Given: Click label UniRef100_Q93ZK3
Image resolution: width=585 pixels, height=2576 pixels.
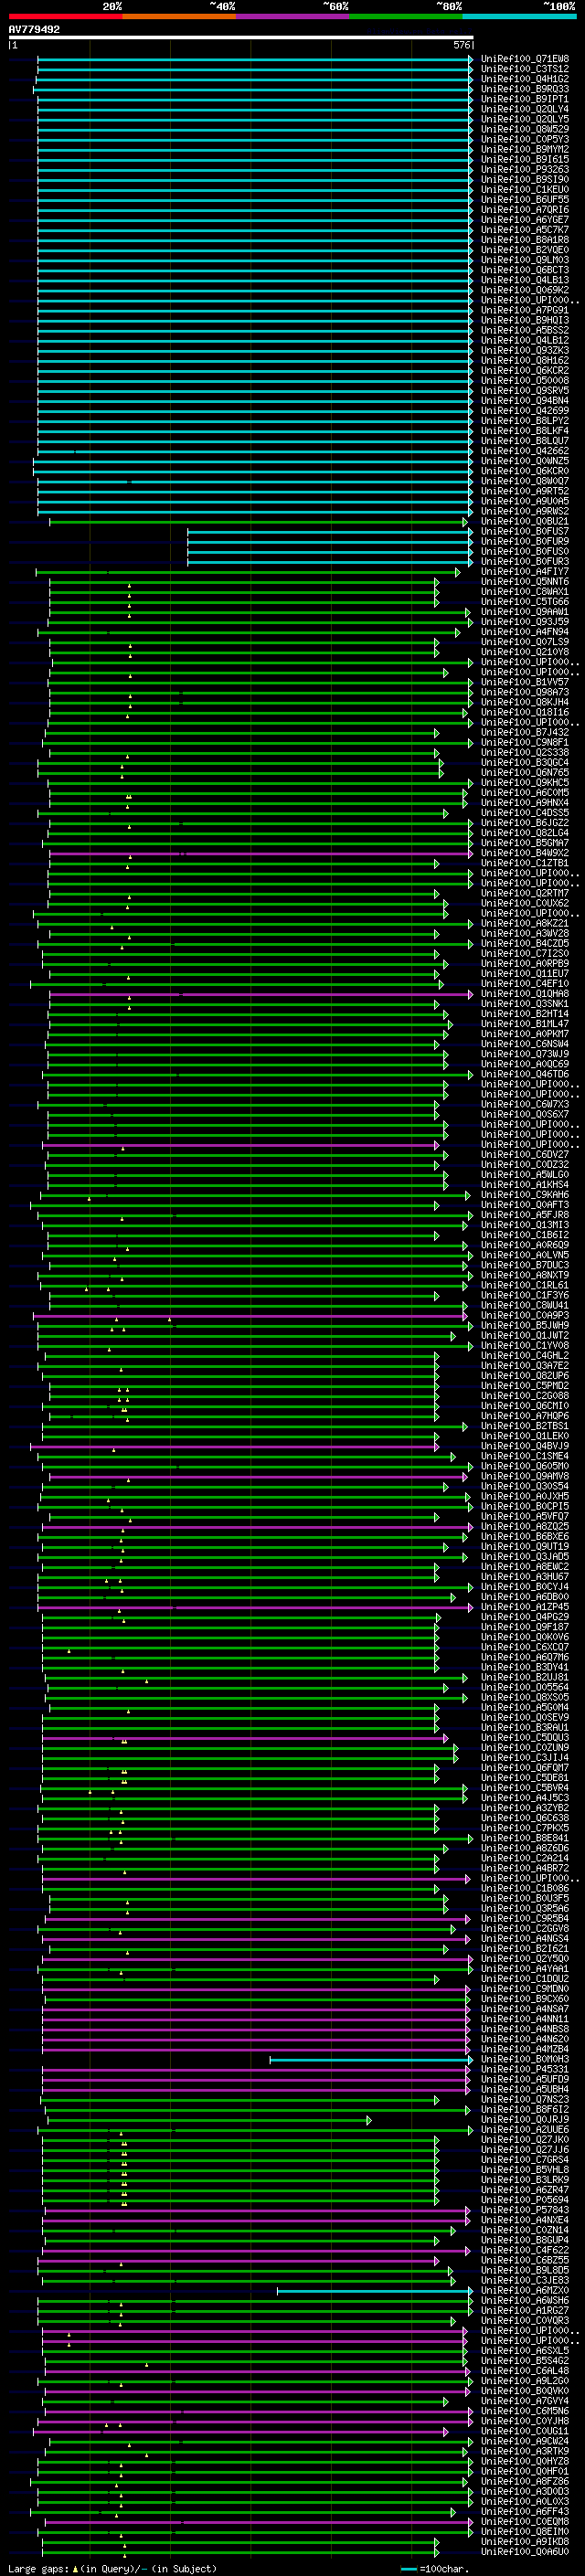Looking at the screenshot, I should pos(525,350).
